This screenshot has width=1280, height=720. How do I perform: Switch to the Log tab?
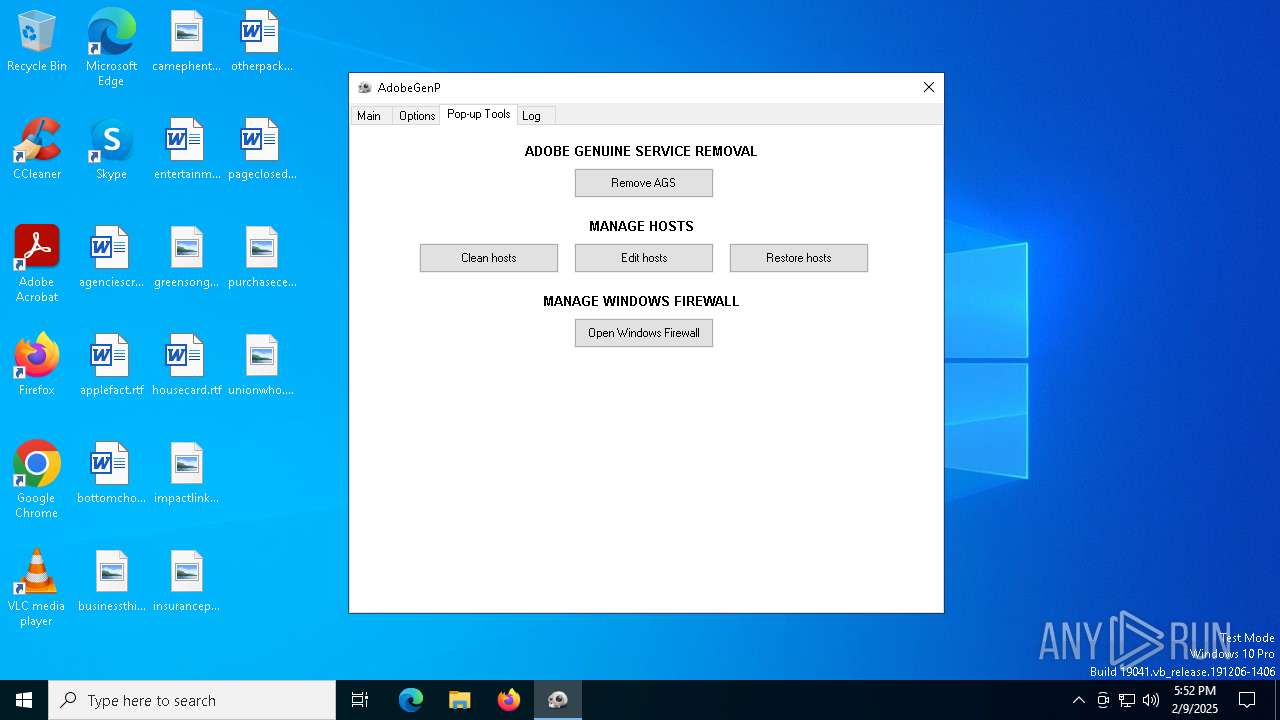pos(533,116)
